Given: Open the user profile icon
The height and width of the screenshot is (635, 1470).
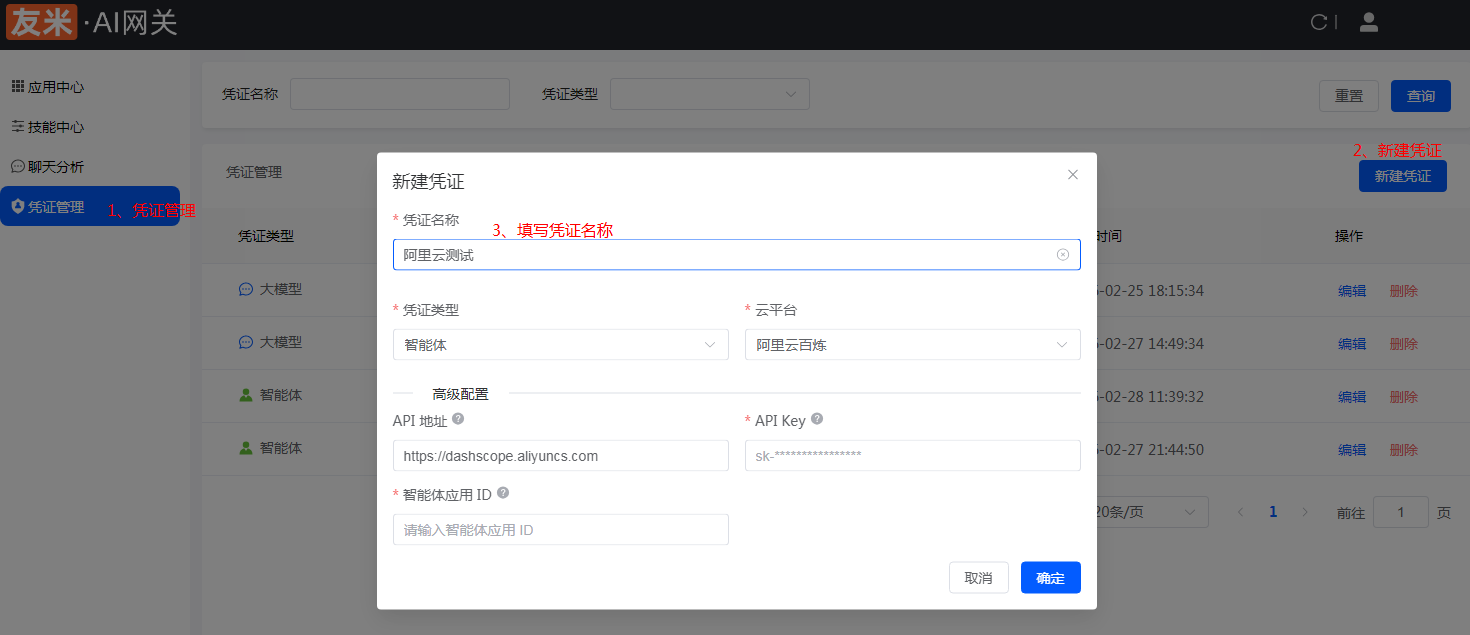Looking at the screenshot, I should tap(1369, 22).
